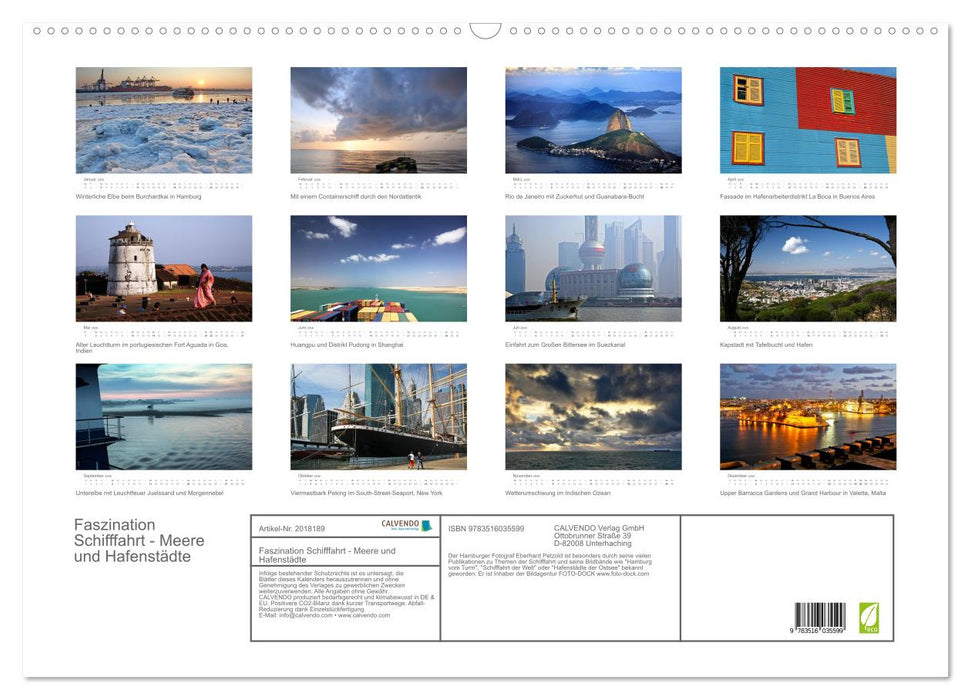Select the Valletta Grand Harbour night image

point(808,416)
